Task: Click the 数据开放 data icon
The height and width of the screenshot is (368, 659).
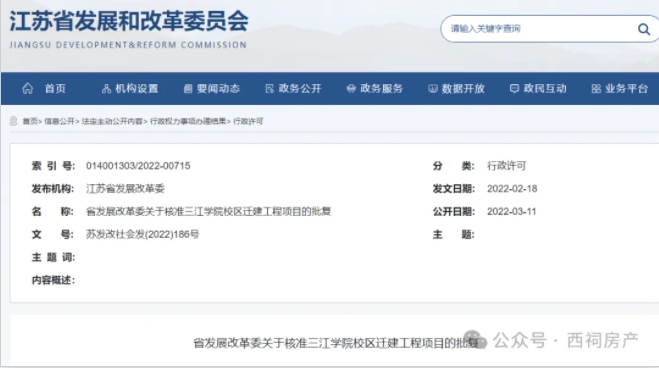Action: coord(432,89)
